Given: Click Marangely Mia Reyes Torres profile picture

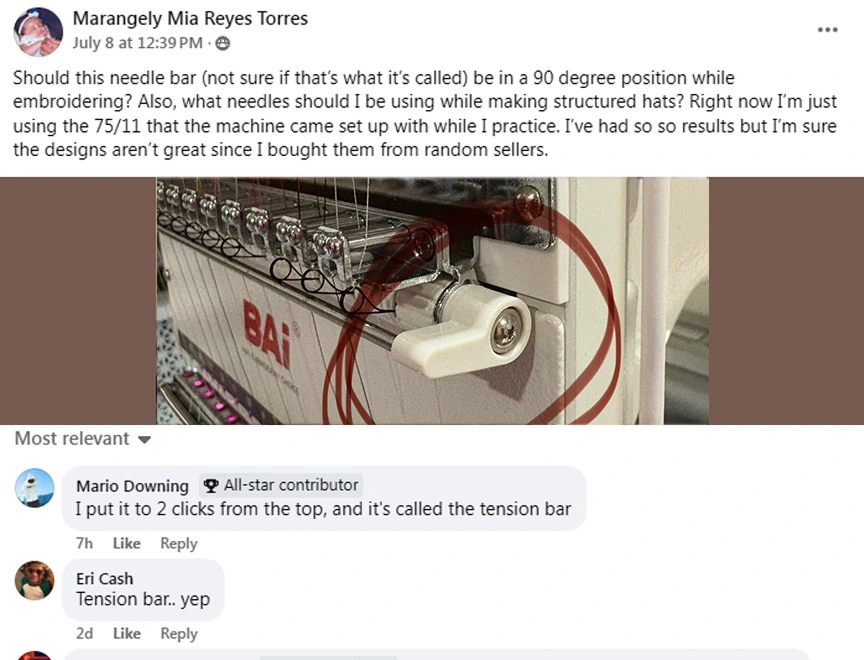Looking at the screenshot, I should point(38,31).
